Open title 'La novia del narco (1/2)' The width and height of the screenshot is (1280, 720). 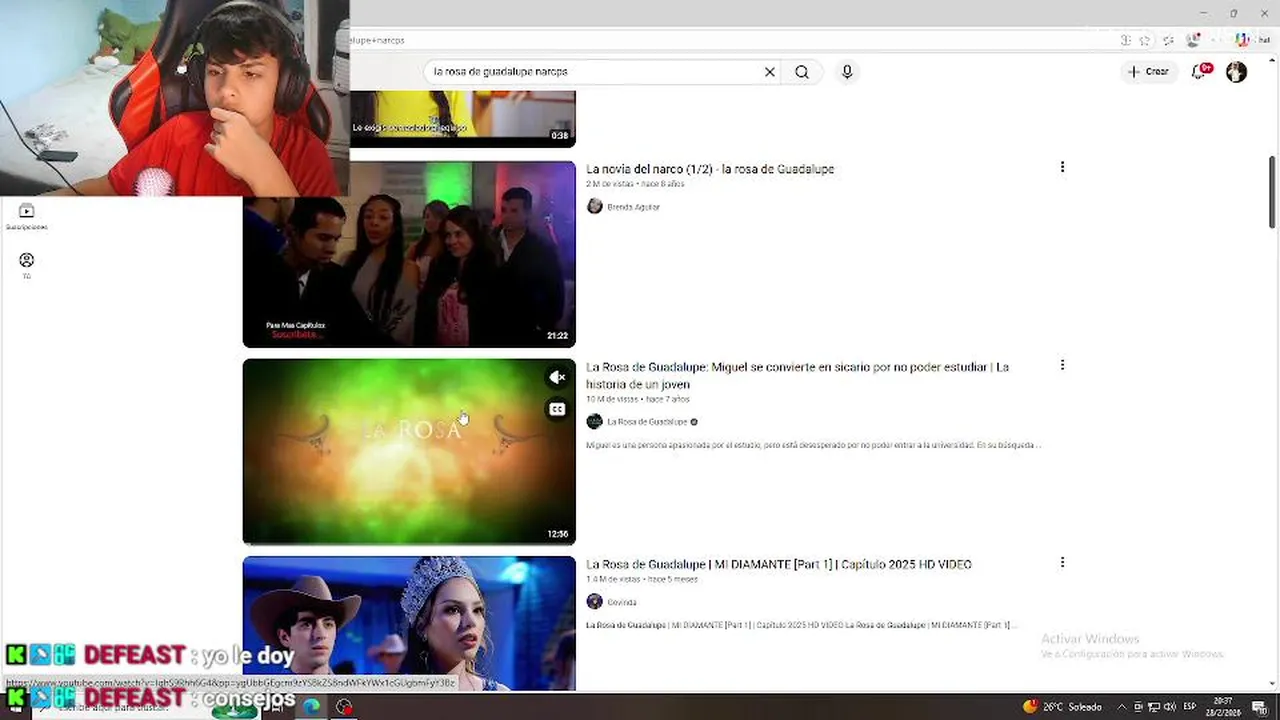pyautogui.click(x=710, y=169)
